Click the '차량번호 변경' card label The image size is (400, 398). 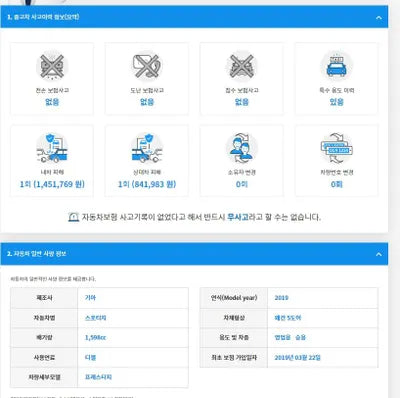[337, 172]
